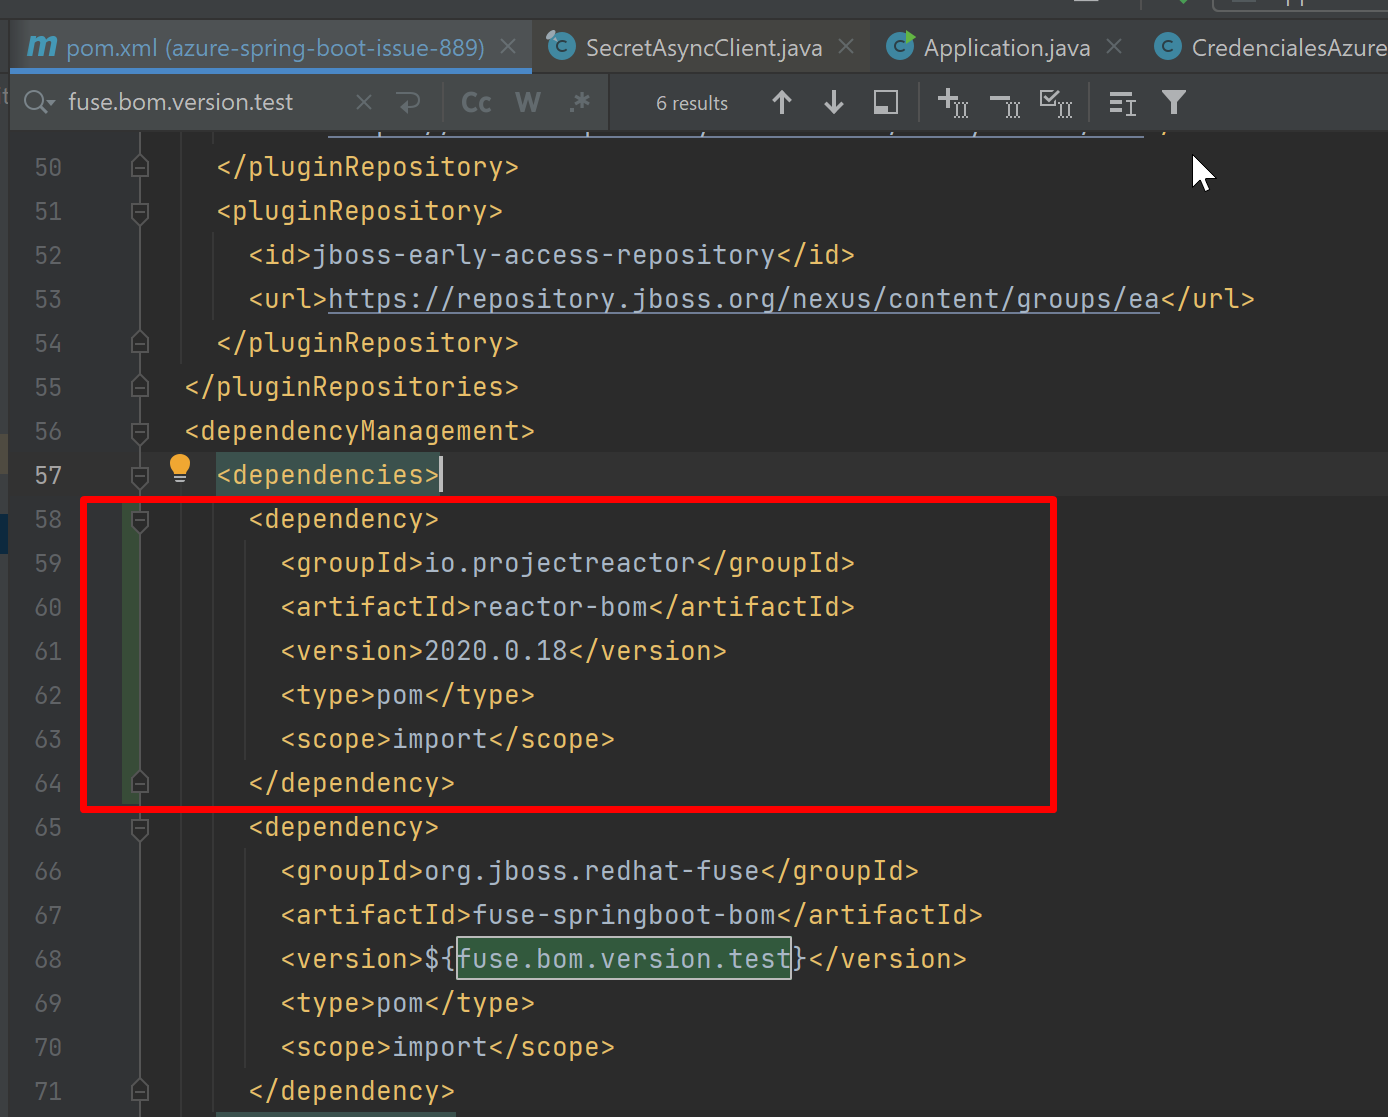Select all occurrences using the checkmark icon
Viewport: 1388px width, 1117px height.
tap(1056, 102)
